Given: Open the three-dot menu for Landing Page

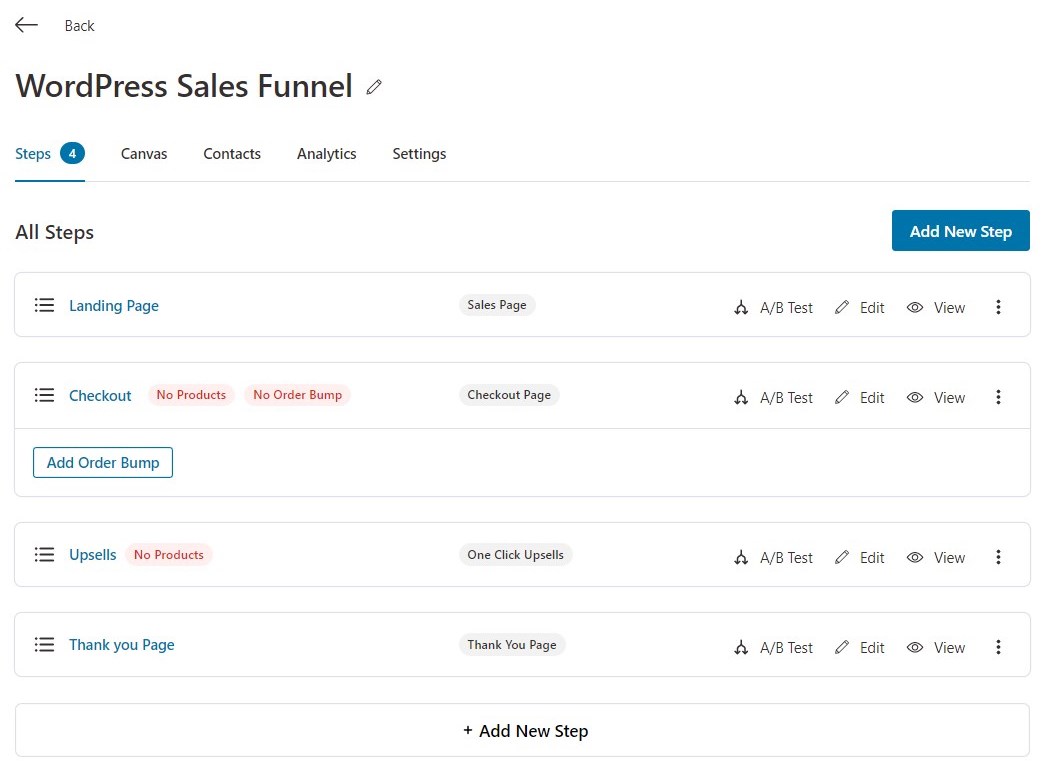Looking at the screenshot, I should [x=998, y=307].
